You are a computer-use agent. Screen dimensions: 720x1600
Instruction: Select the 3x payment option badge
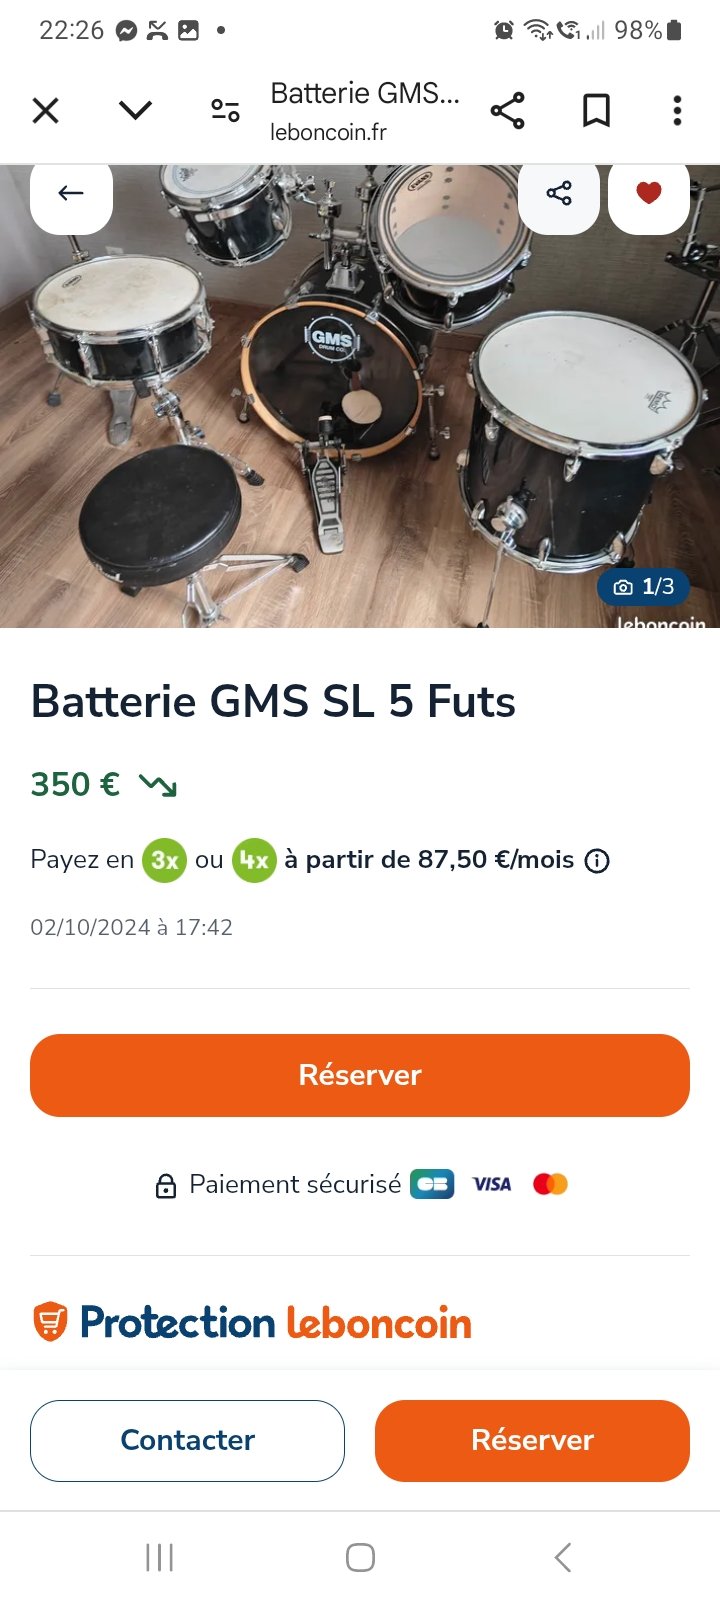(x=164, y=860)
